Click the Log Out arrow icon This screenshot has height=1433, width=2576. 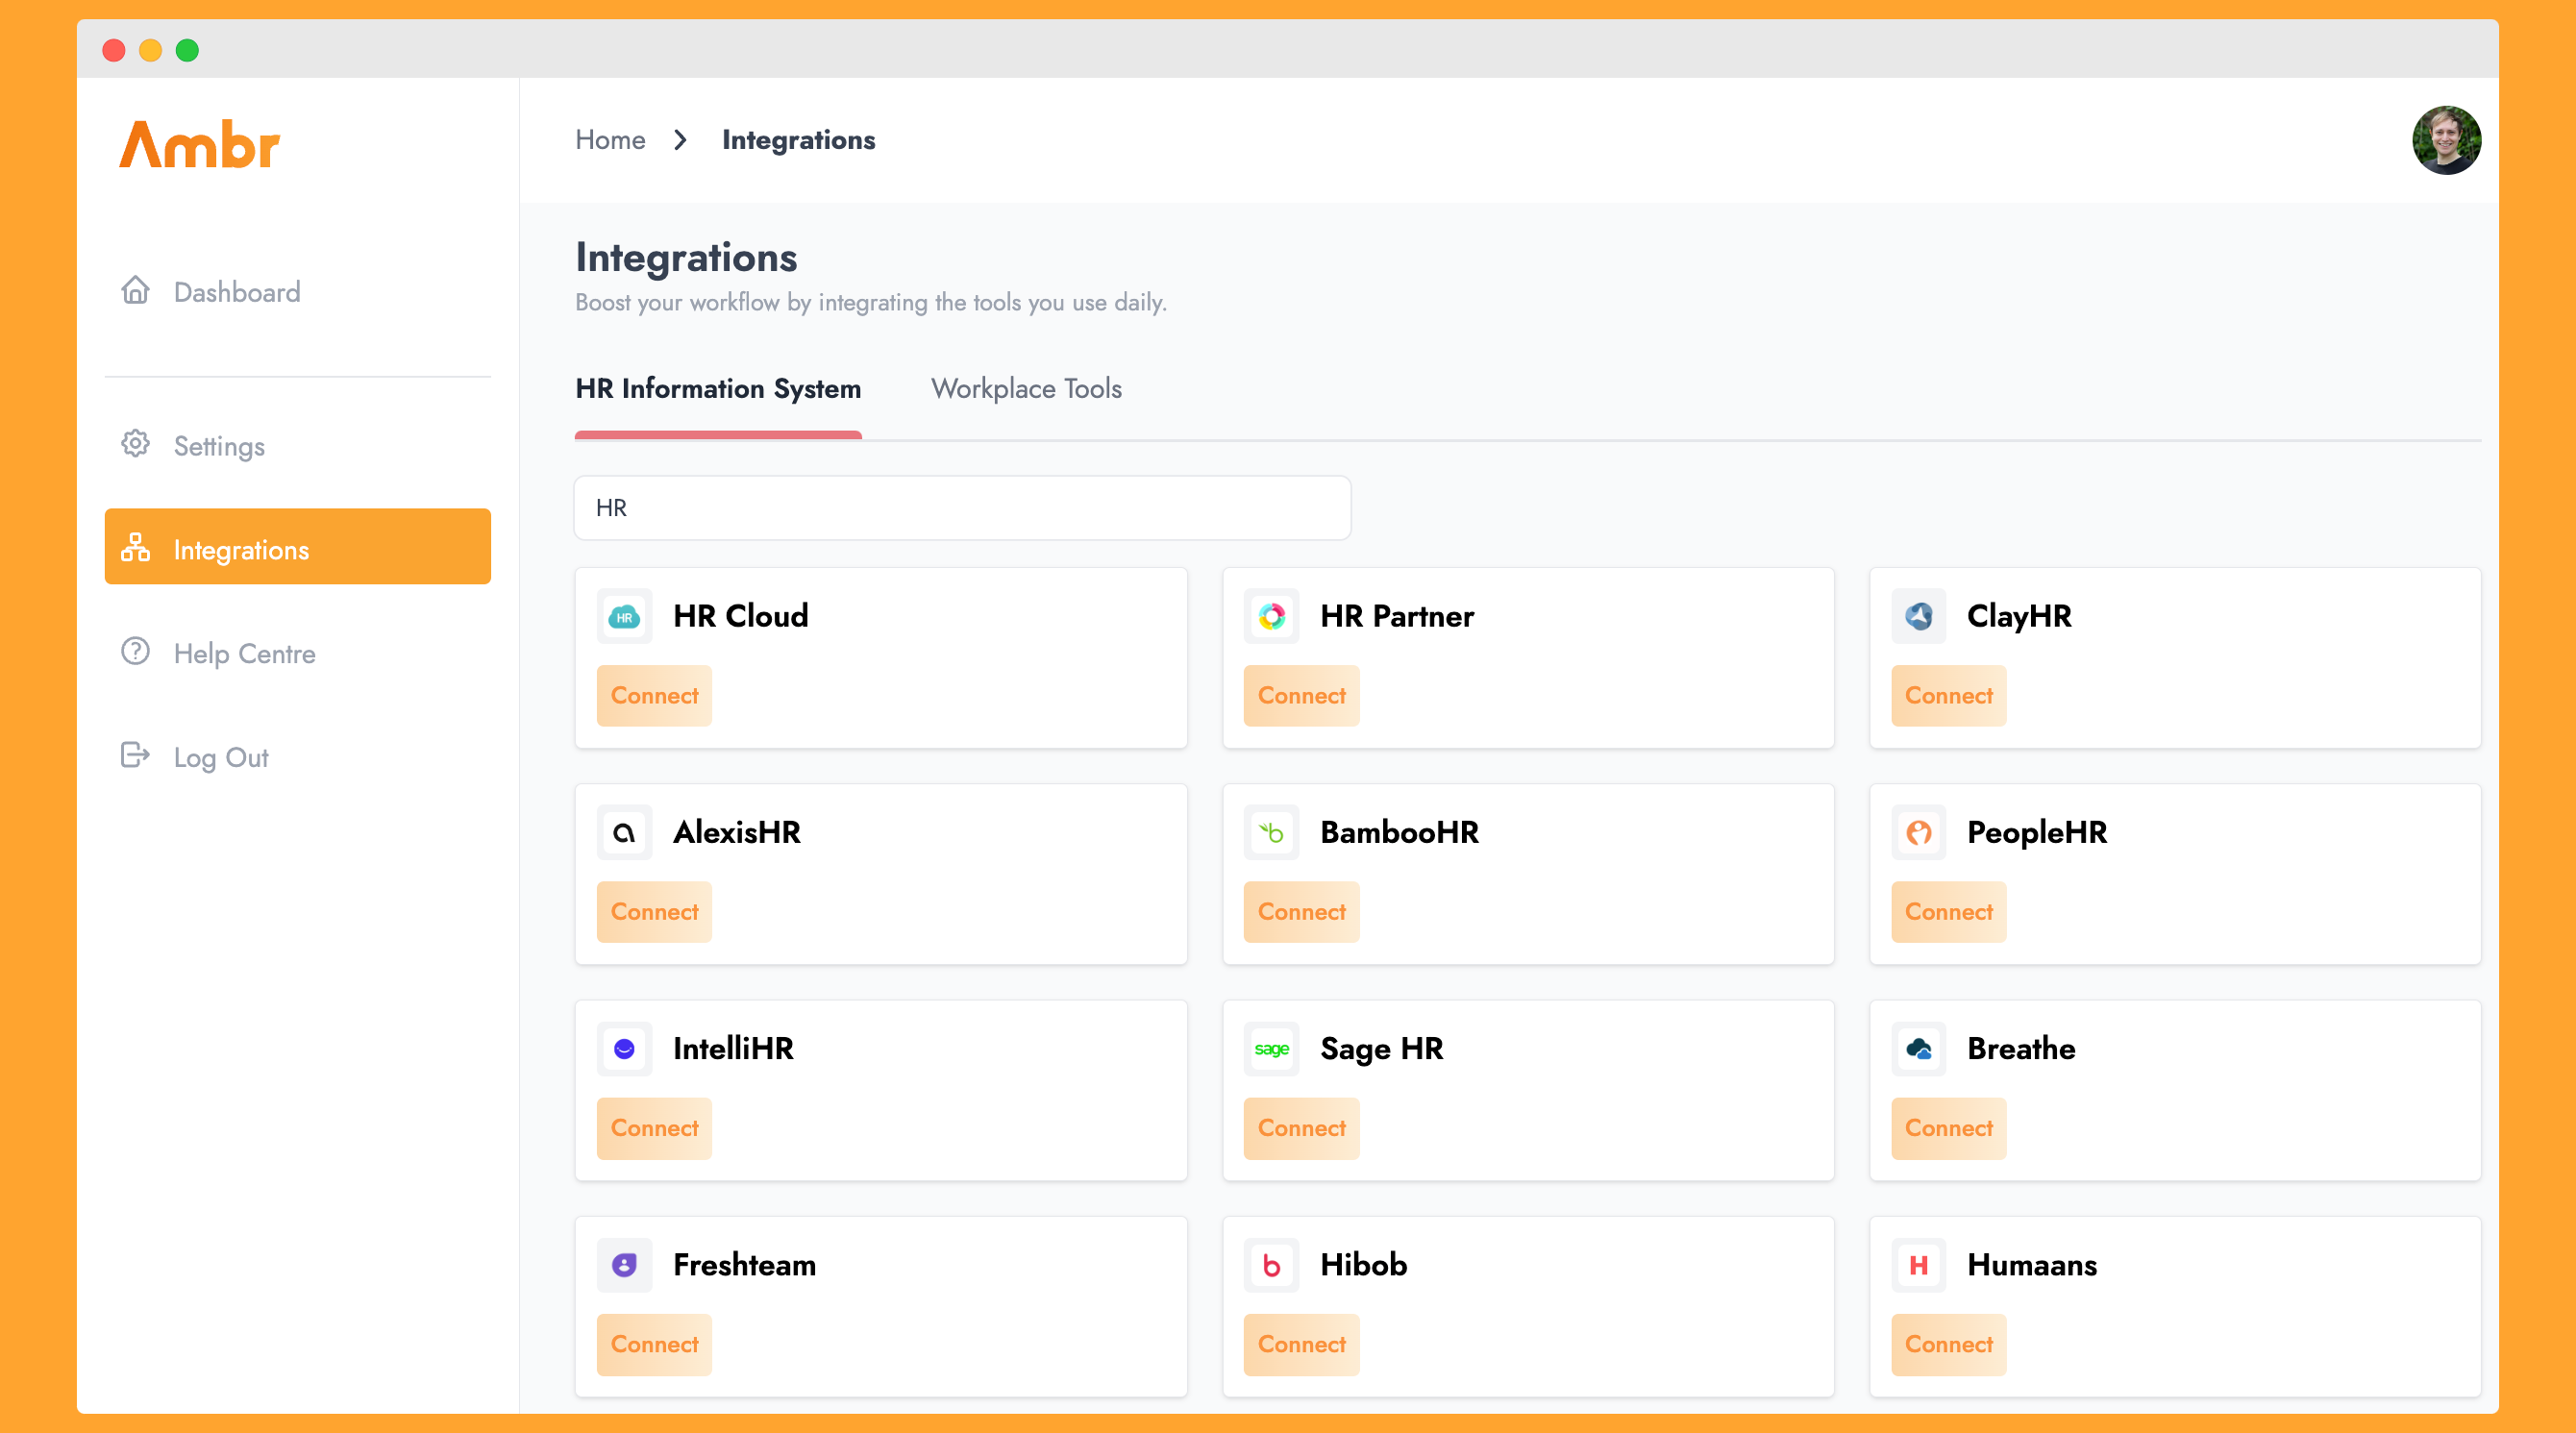(x=135, y=756)
